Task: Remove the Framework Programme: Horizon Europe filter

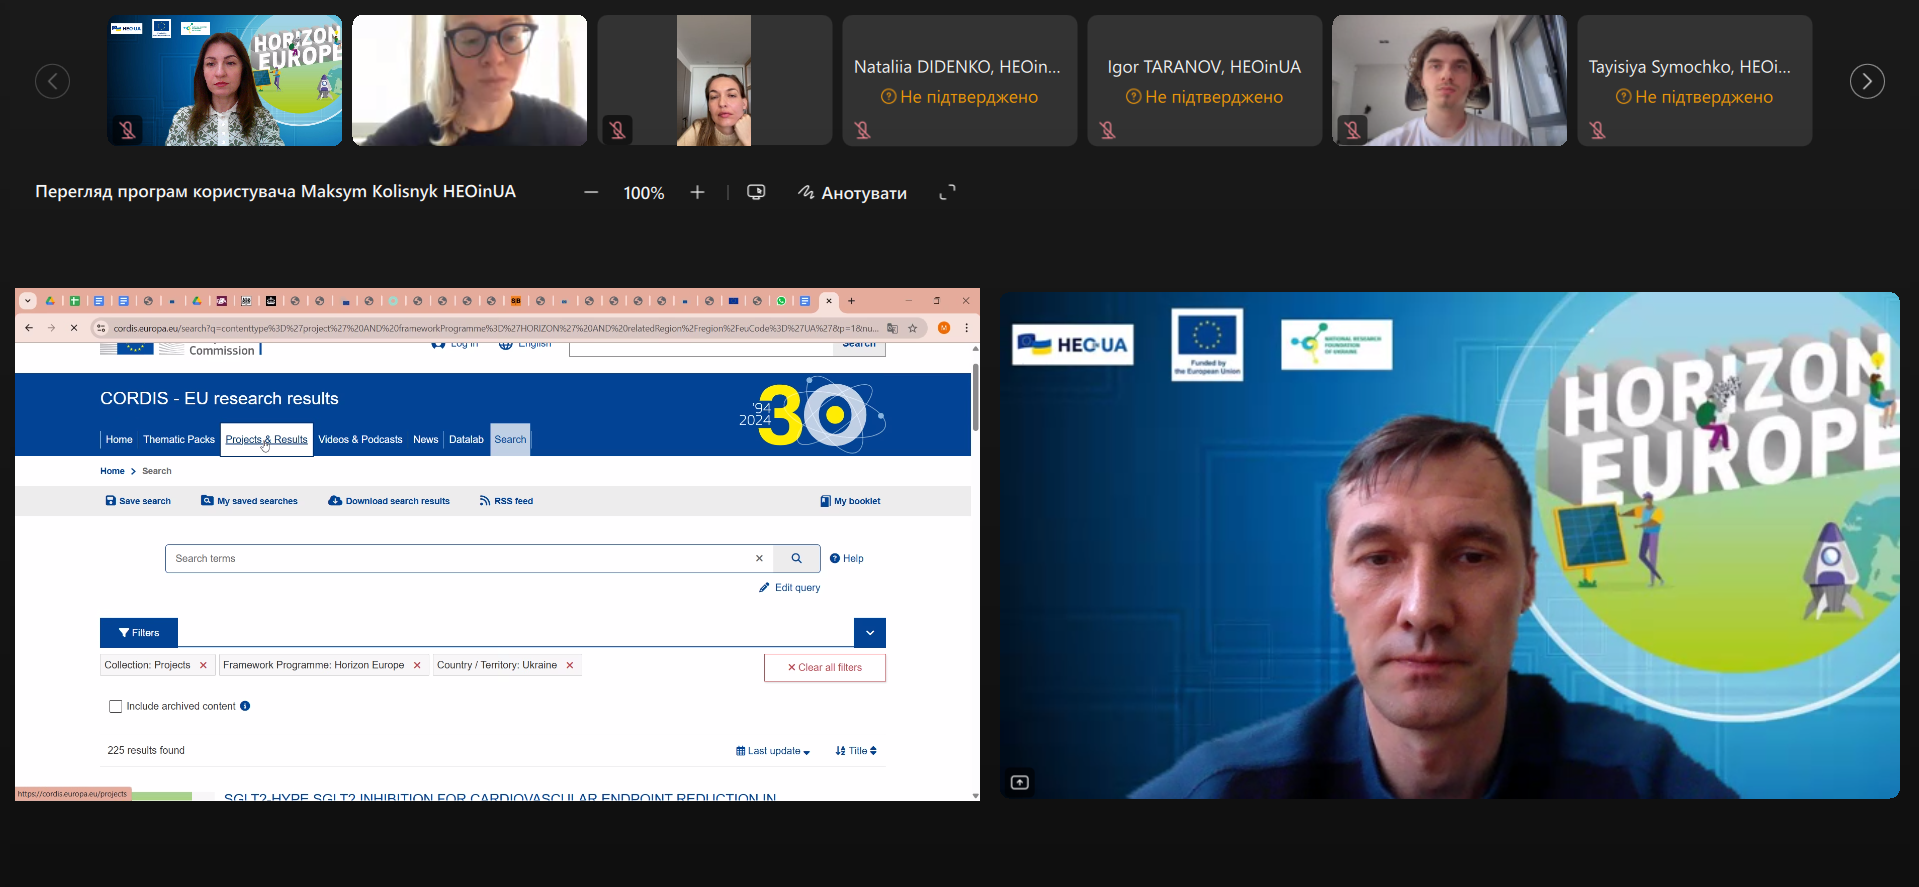Action: pyautogui.click(x=417, y=665)
